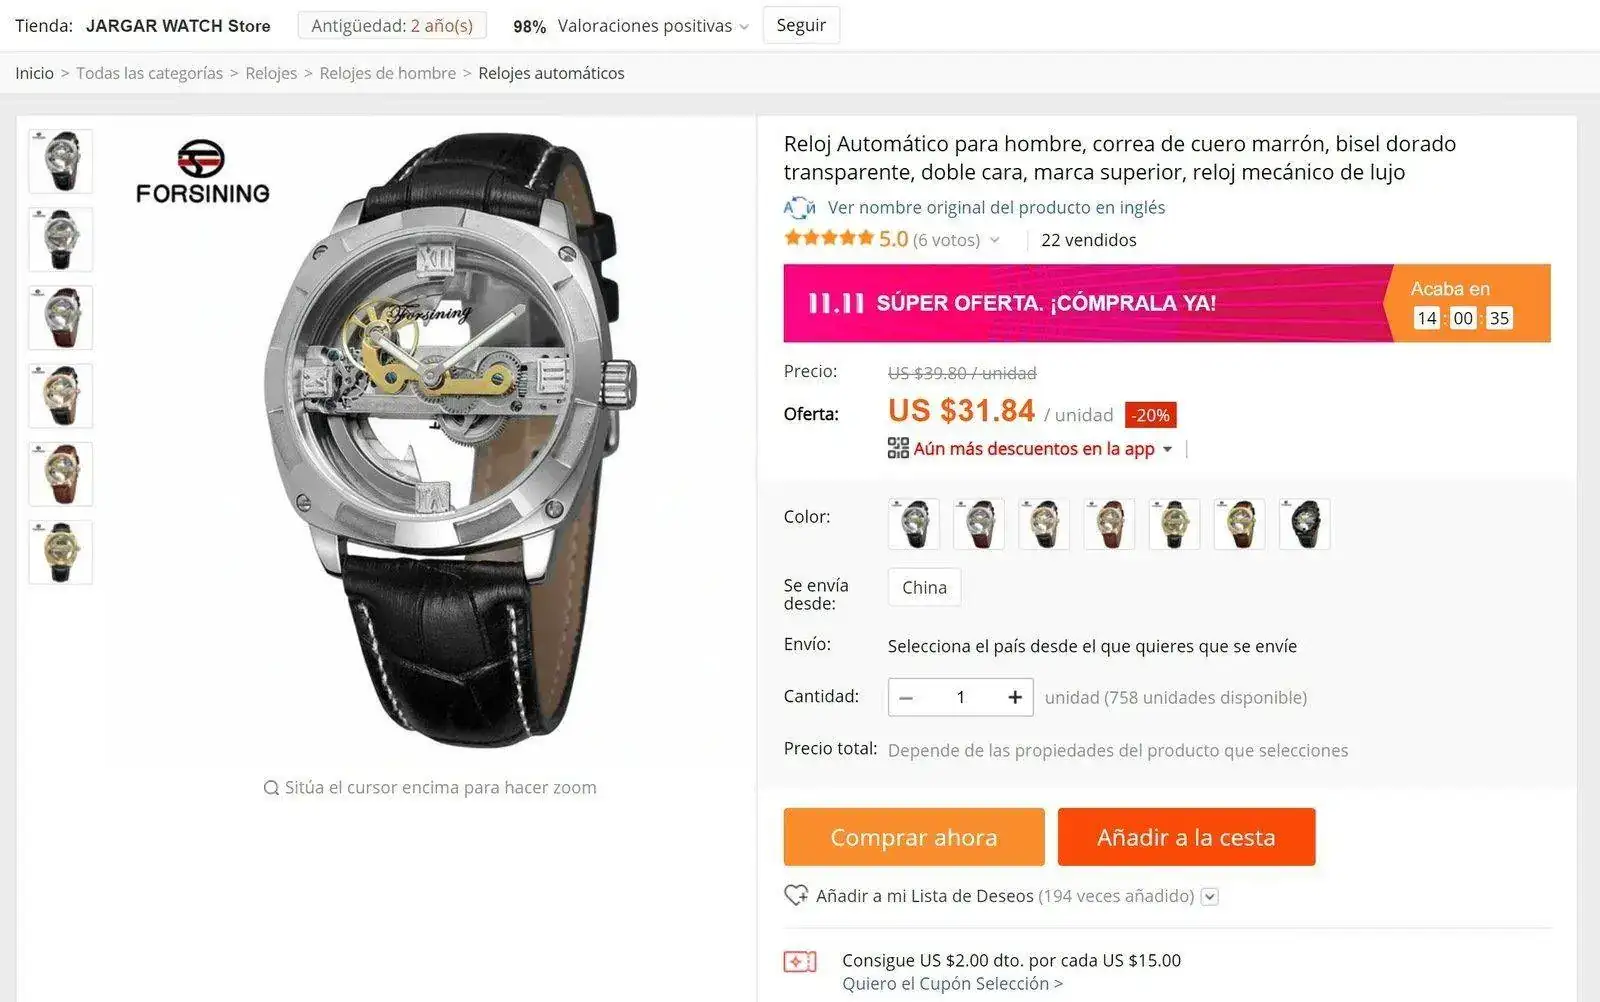The width and height of the screenshot is (1600, 1002).
Task: Click the coupon ticket icon
Action: [800, 961]
